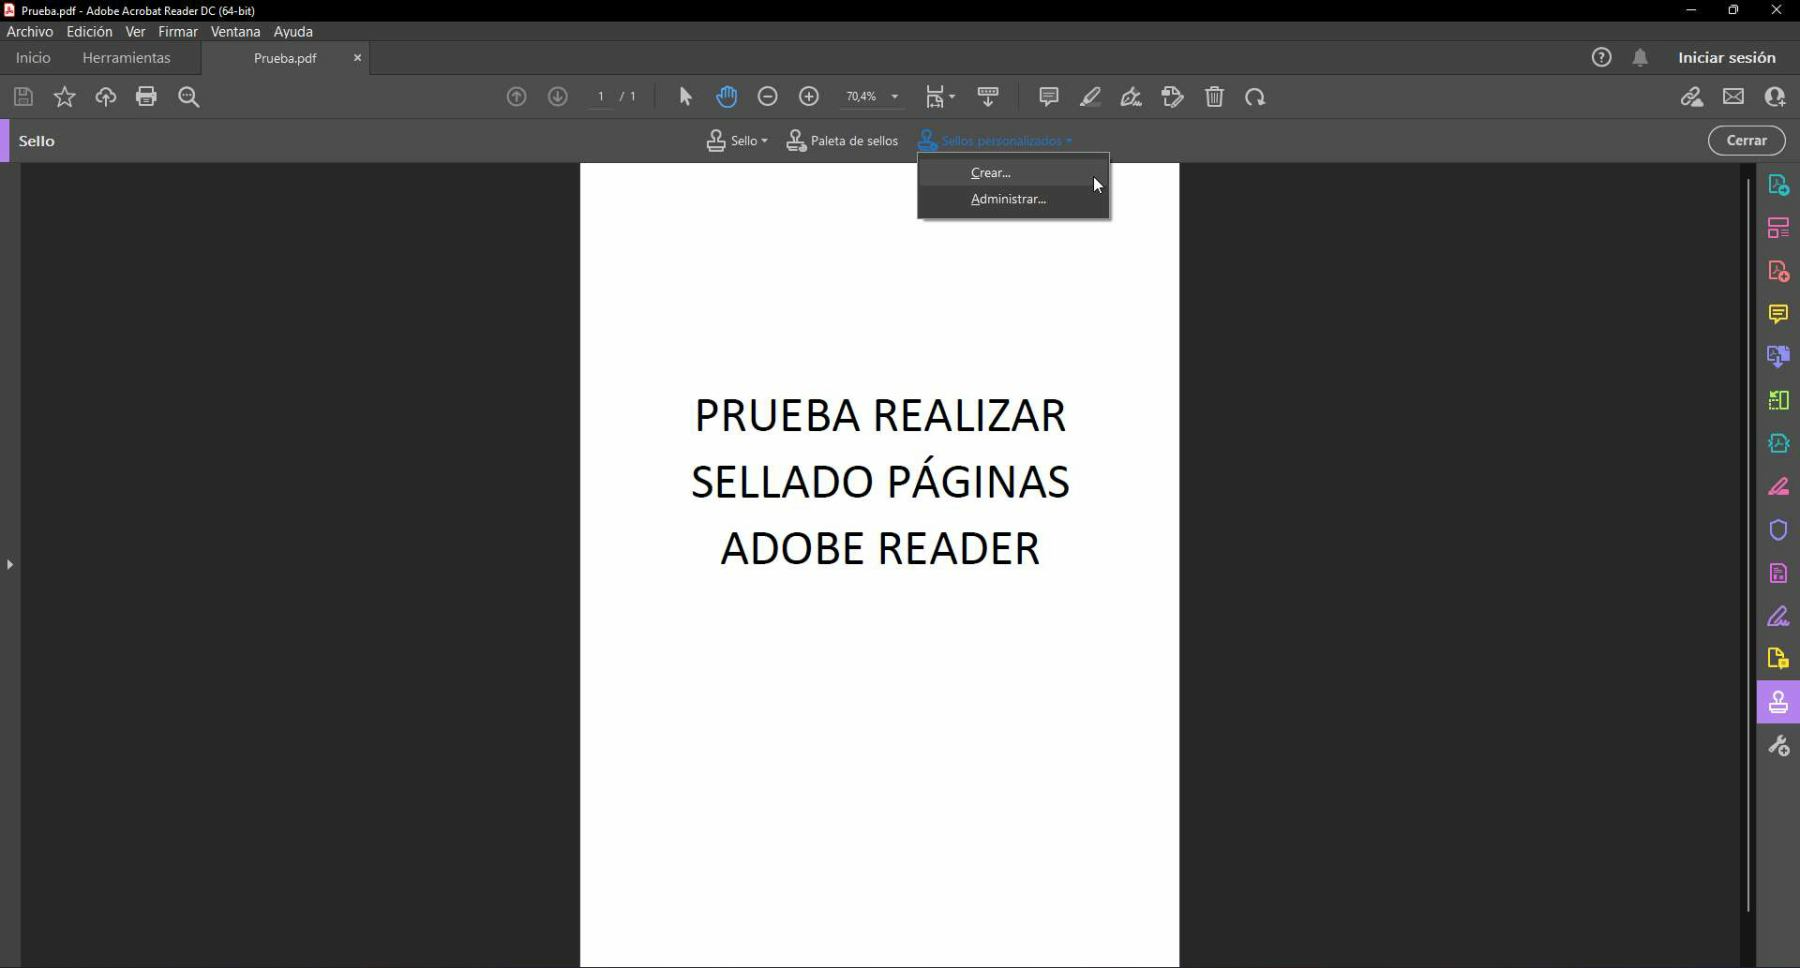This screenshot has height=968, width=1800.
Task: Add a sticky note comment
Action: (x=1048, y=97)
